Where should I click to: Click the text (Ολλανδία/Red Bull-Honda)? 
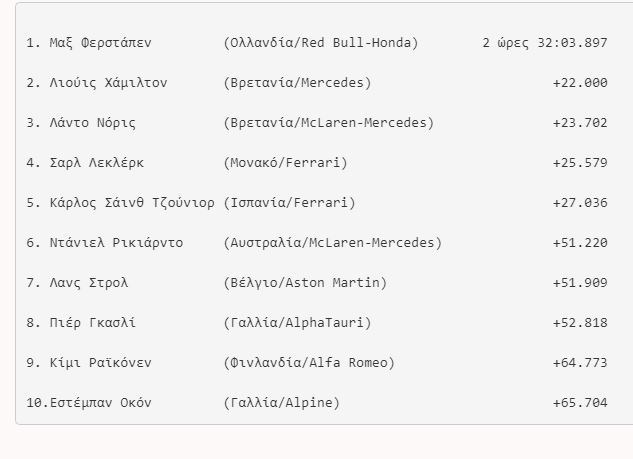click(320, 43)
